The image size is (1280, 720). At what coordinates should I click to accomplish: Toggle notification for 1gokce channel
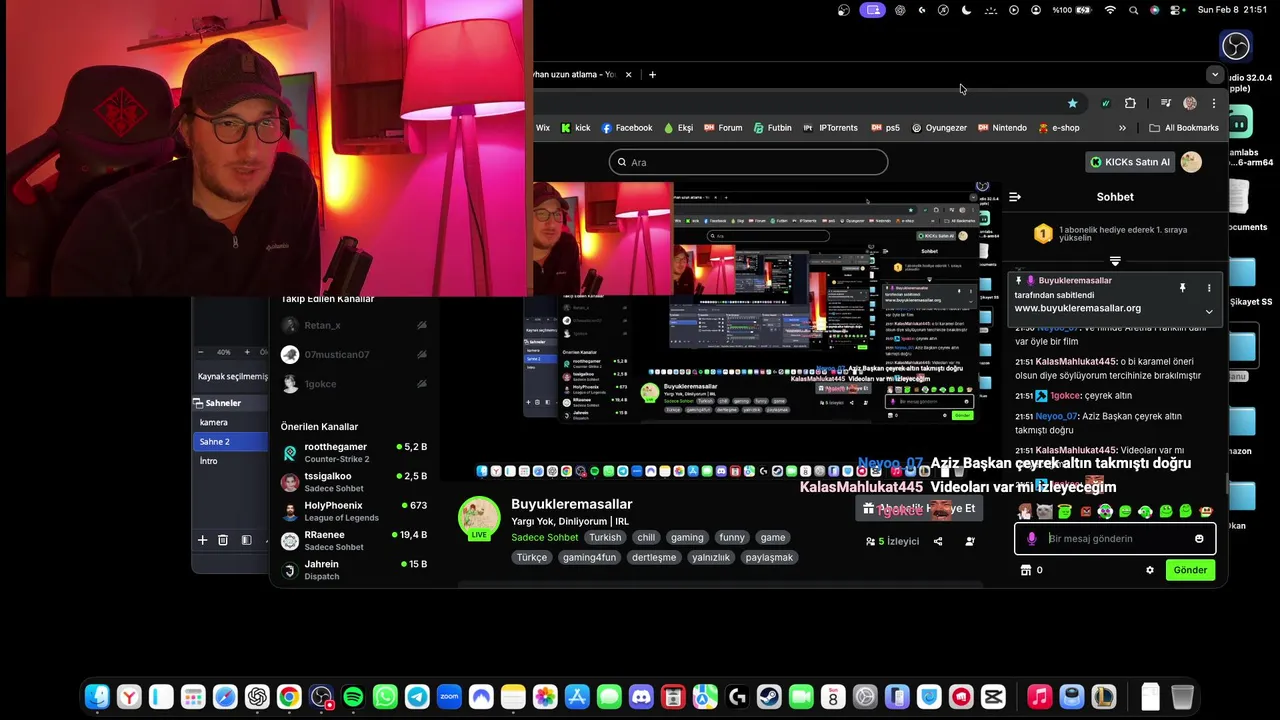click(x=422, y=383)
